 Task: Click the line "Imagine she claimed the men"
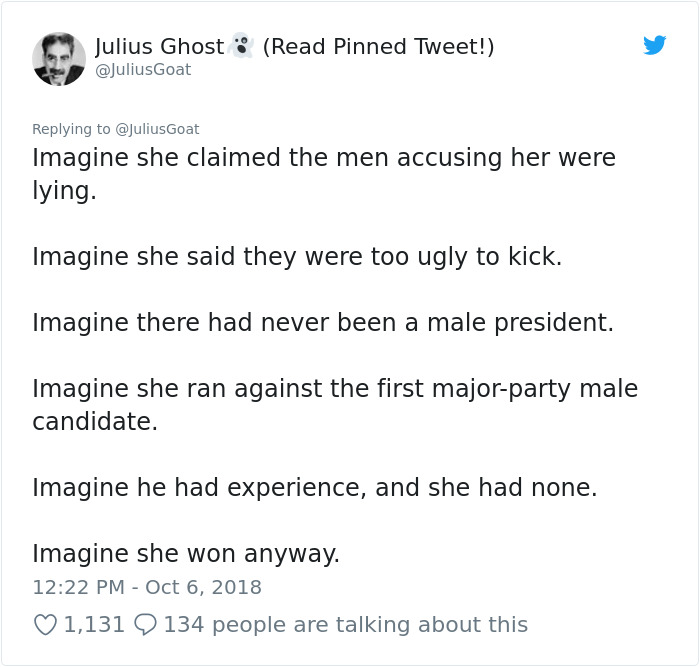pyautogui.click(x=323, y=158)
